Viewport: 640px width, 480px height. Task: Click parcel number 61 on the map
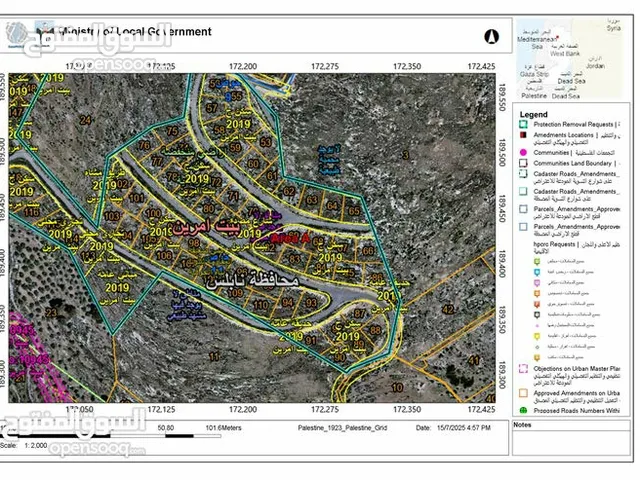point(272,176)
